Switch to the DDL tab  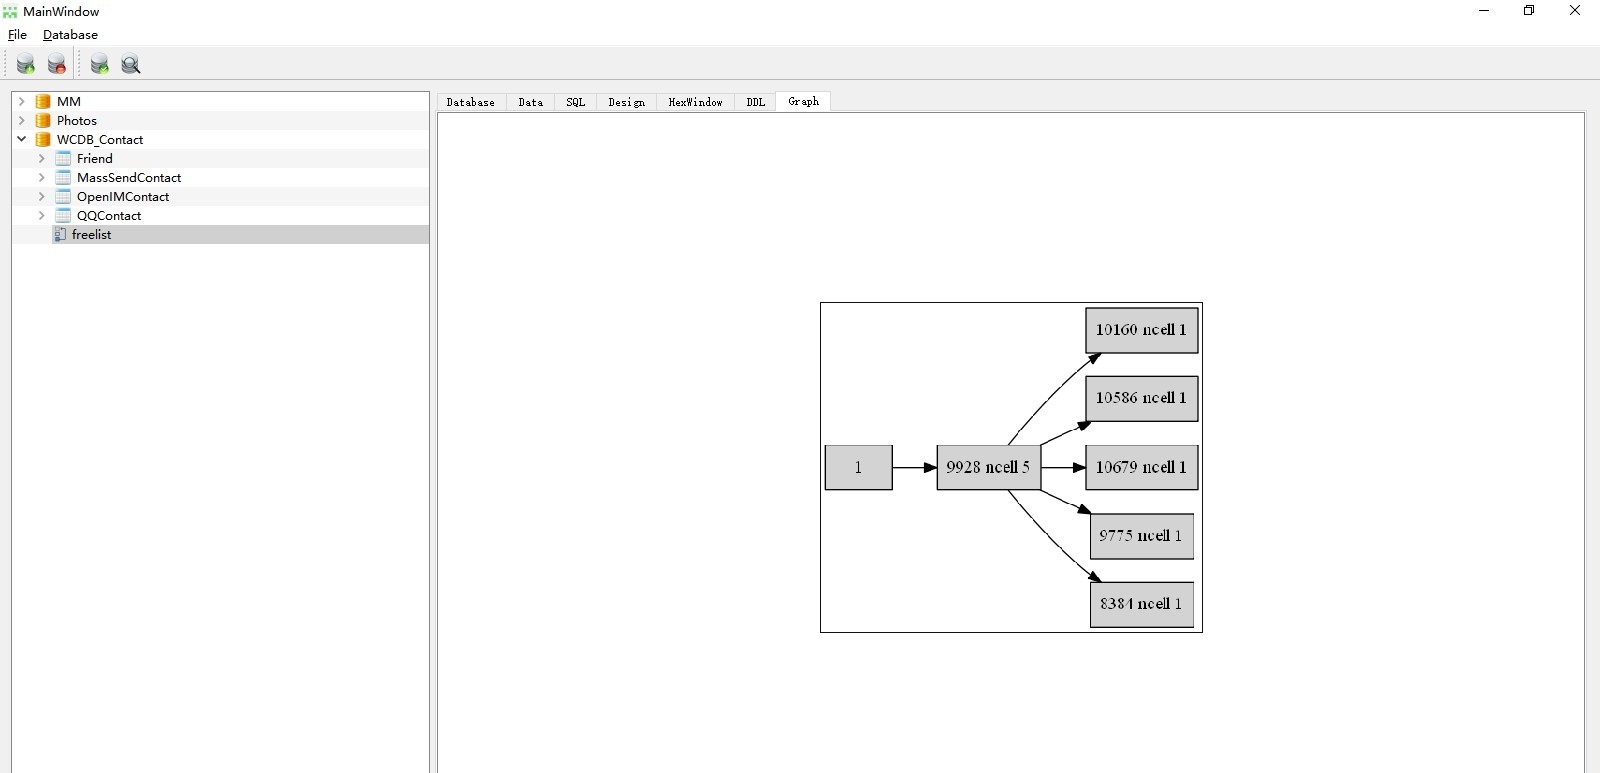pos(756,102)
